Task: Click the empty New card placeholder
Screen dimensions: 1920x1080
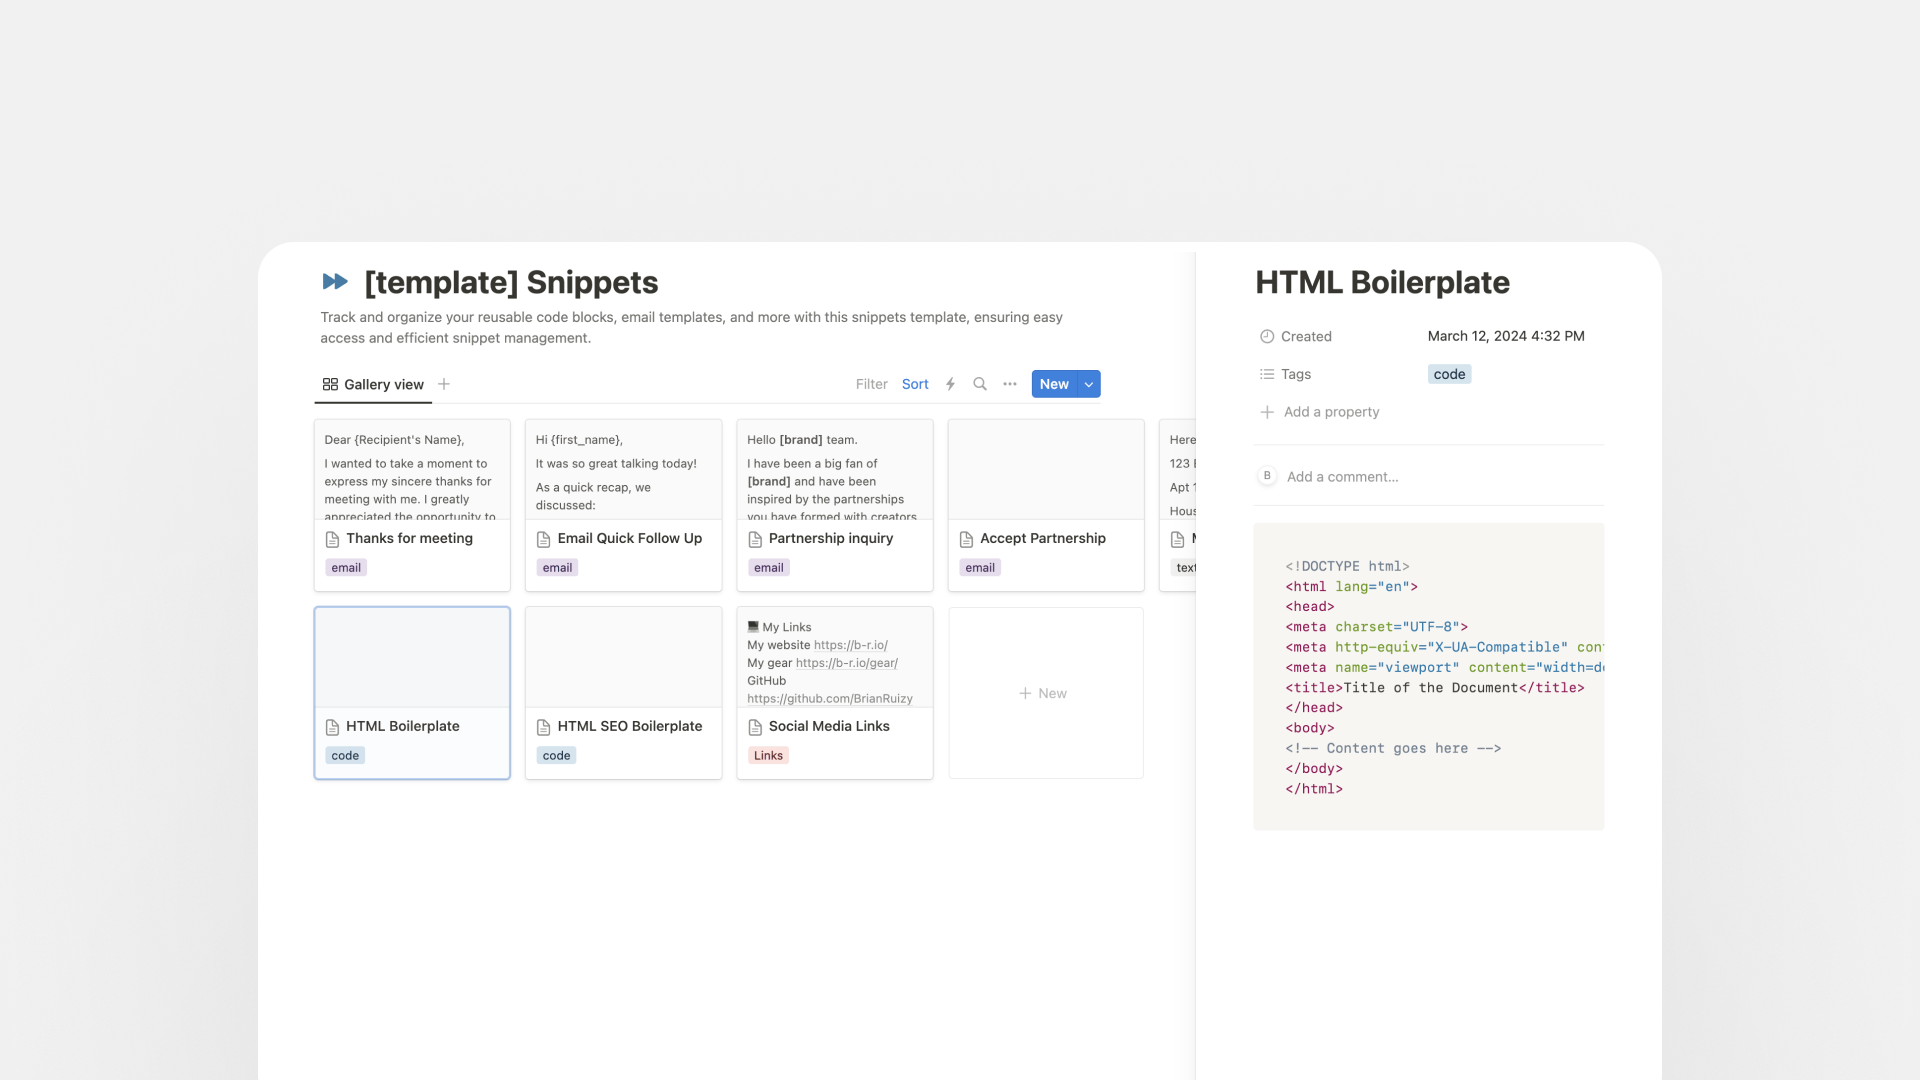Action: coord(1045,693)
